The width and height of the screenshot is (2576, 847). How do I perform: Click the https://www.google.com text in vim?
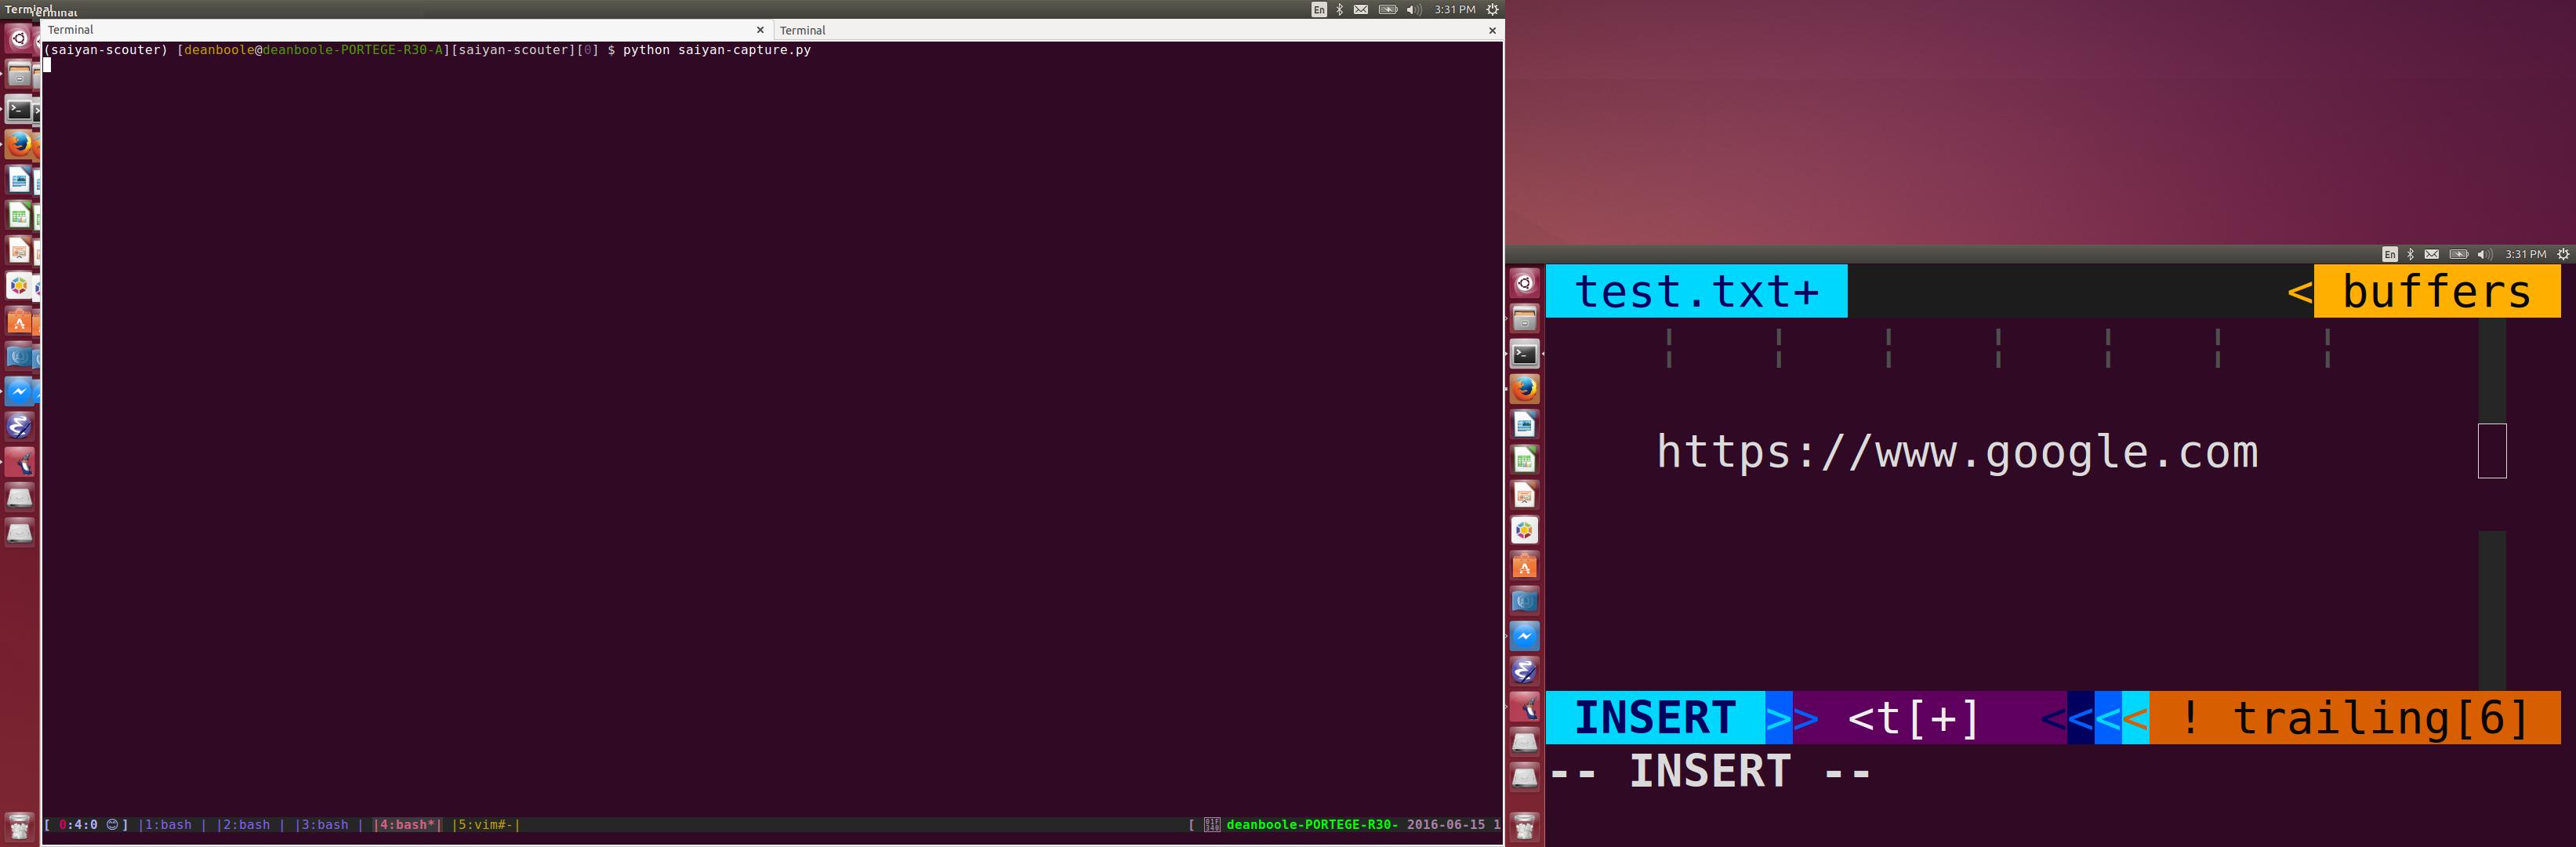pyautogui.click(x=1957, y=452)
